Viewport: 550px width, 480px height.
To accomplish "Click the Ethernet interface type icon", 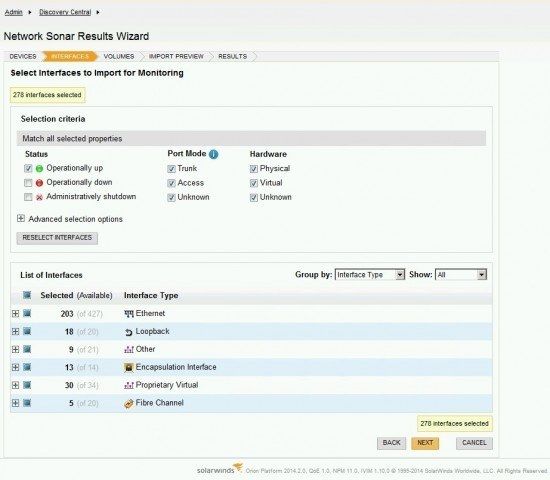I will coord(129,314).
